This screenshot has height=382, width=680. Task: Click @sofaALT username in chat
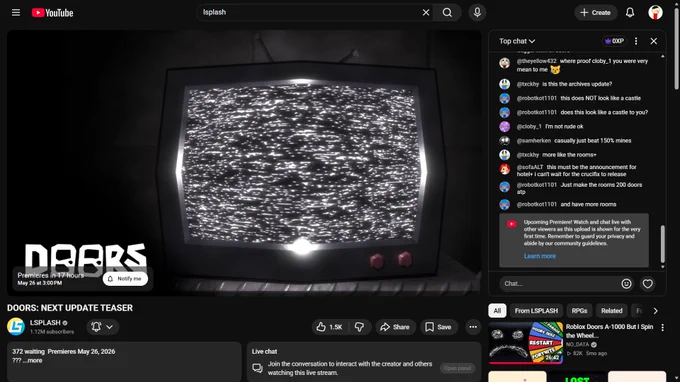pos(530,167)
